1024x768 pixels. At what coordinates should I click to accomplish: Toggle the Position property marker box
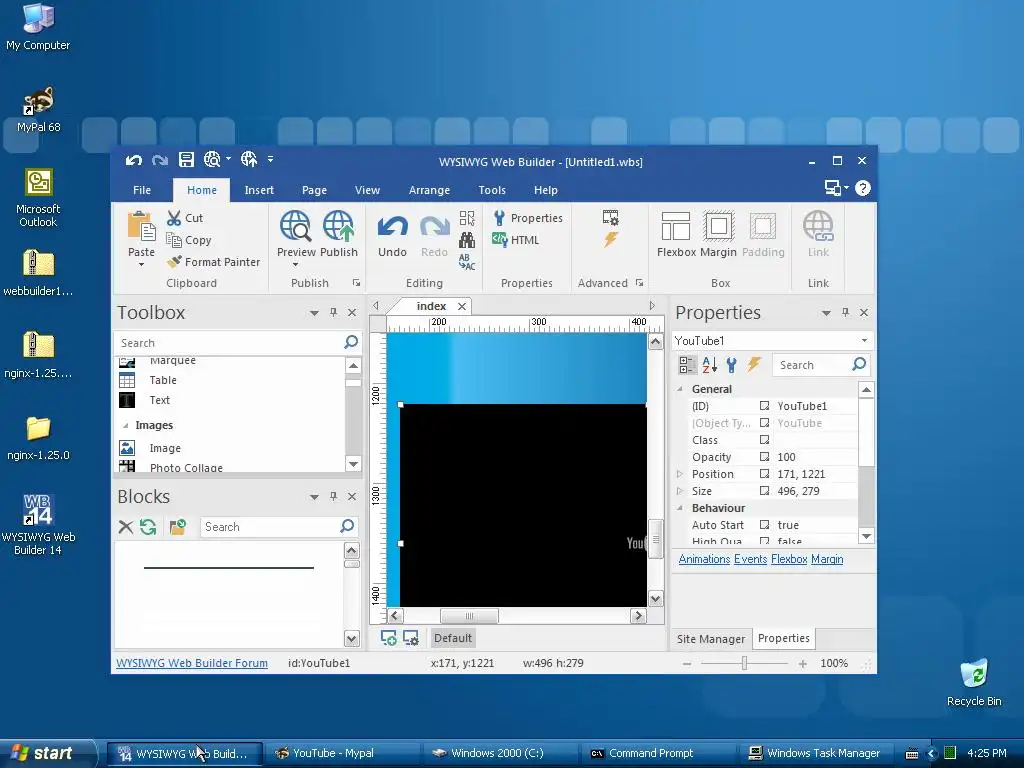coord(764,474)
